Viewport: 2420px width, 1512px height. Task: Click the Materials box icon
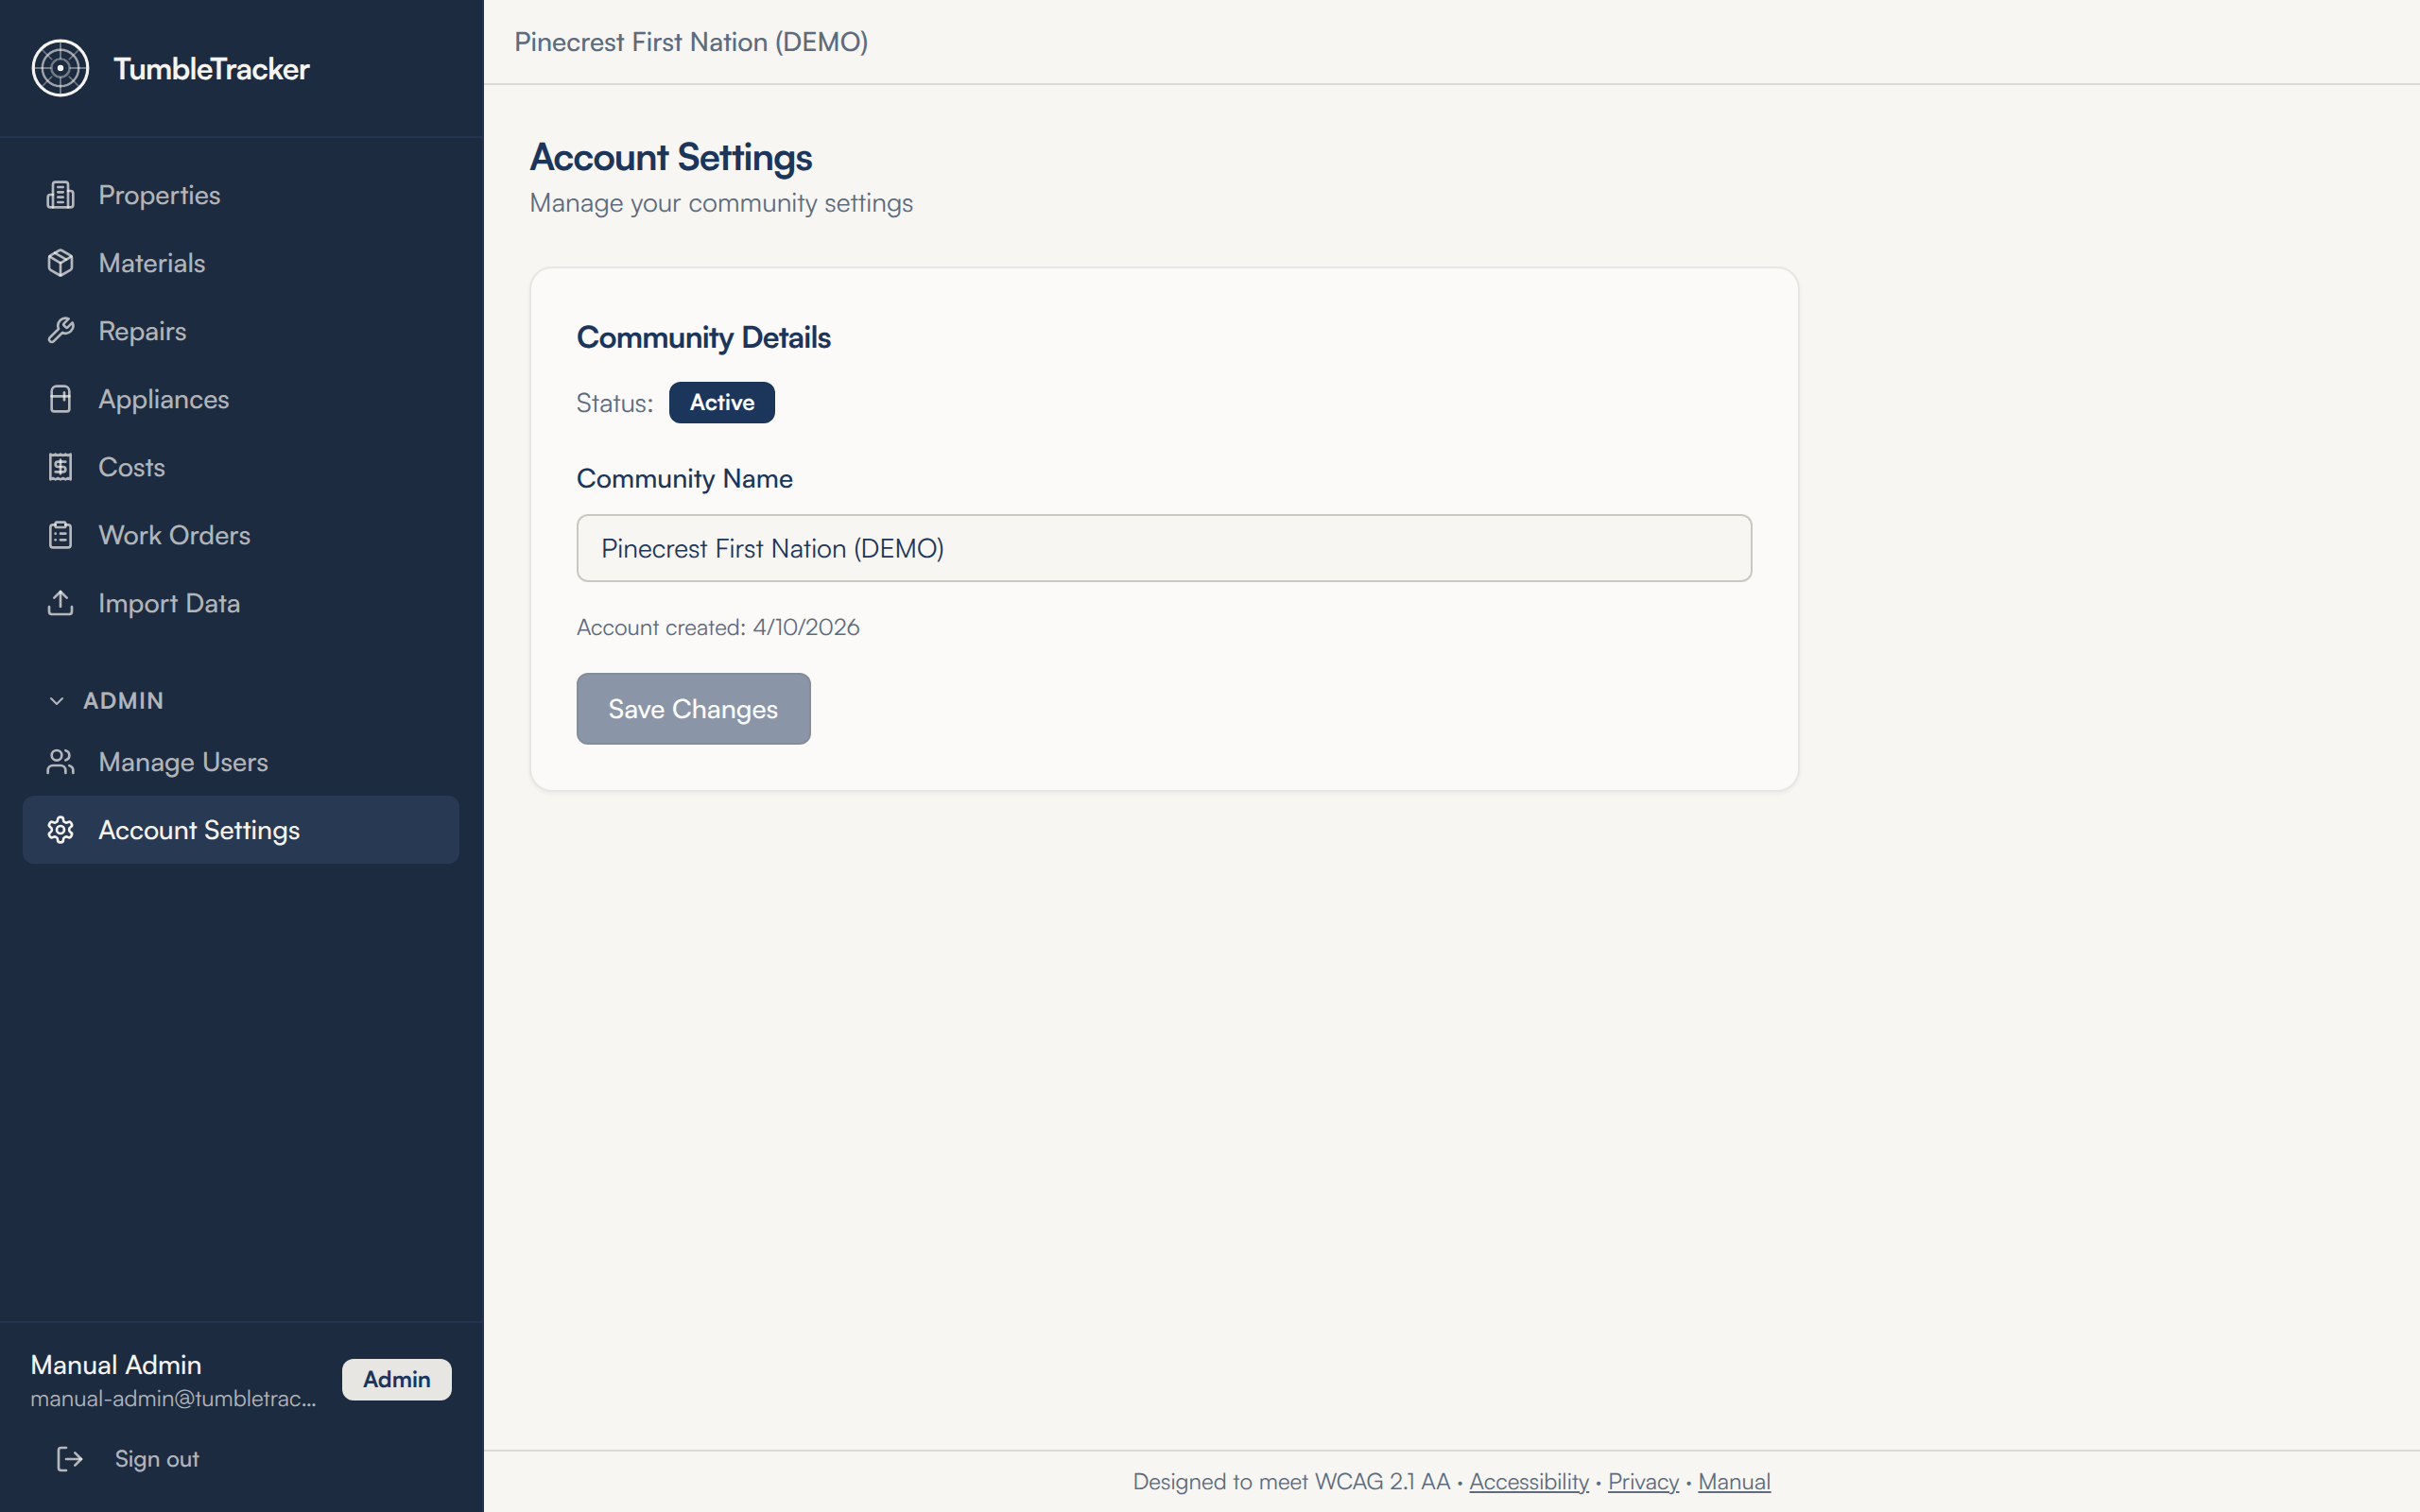pyautogui.click(x=60, y=263)
